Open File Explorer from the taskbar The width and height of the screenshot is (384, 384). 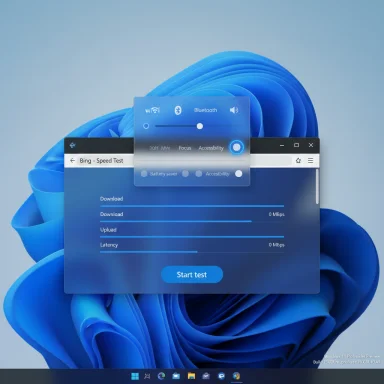(191, 376)
